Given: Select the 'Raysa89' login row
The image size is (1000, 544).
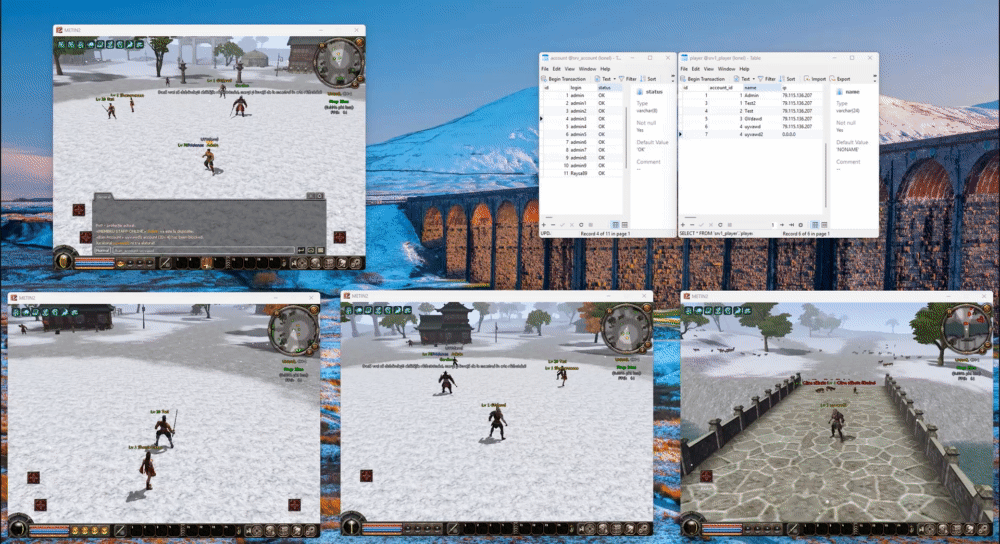Looking at the screenshot, I should (582, 173).
